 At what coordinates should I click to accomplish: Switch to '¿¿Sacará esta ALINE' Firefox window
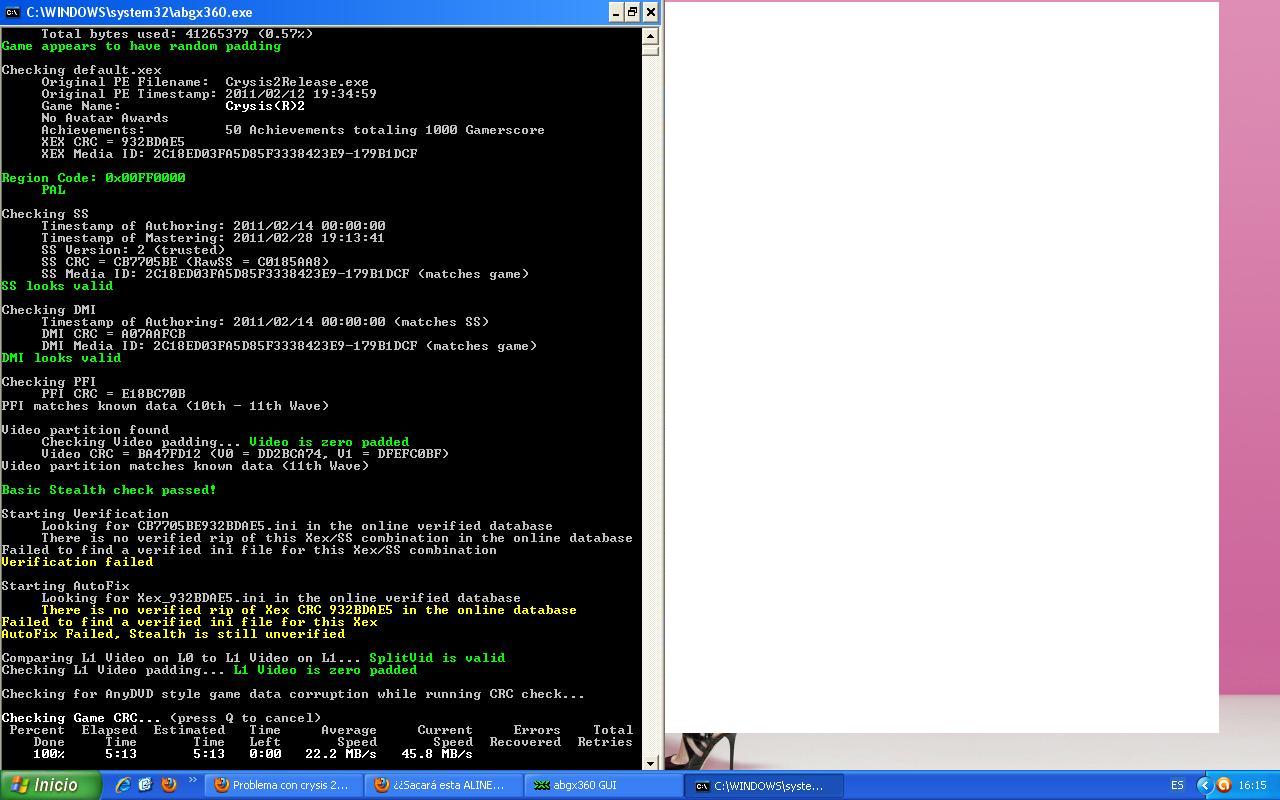coord(442,785)
